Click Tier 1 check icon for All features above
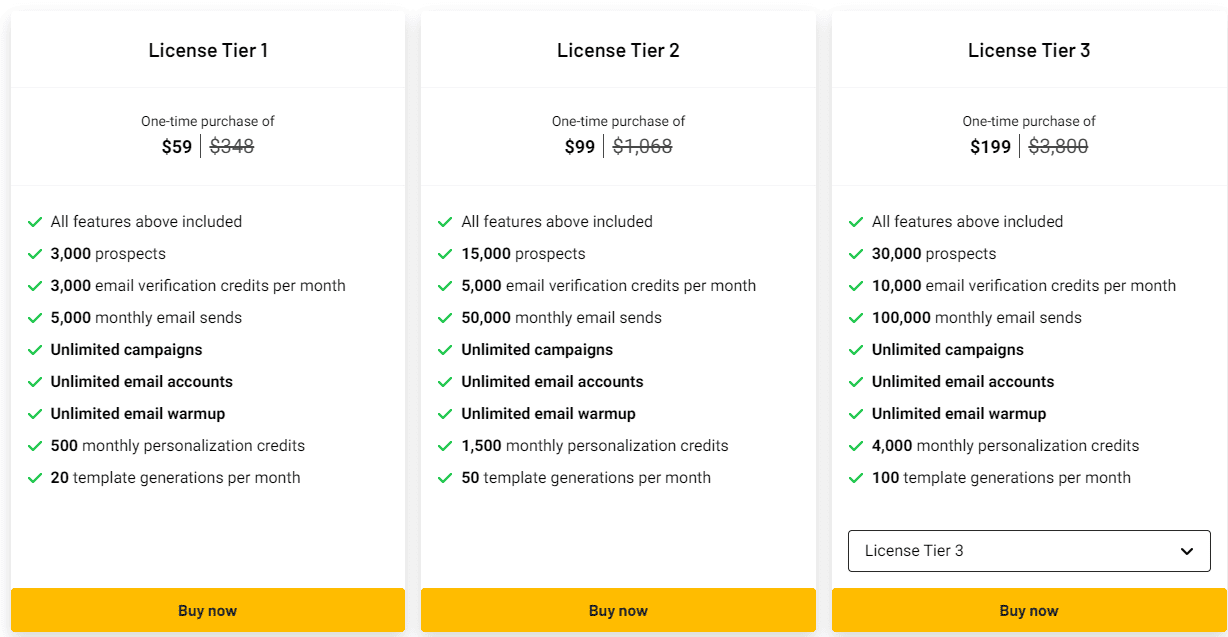The height and width of the screenshot is (637, 1228). pyautogui.click(x=35, y=222)
